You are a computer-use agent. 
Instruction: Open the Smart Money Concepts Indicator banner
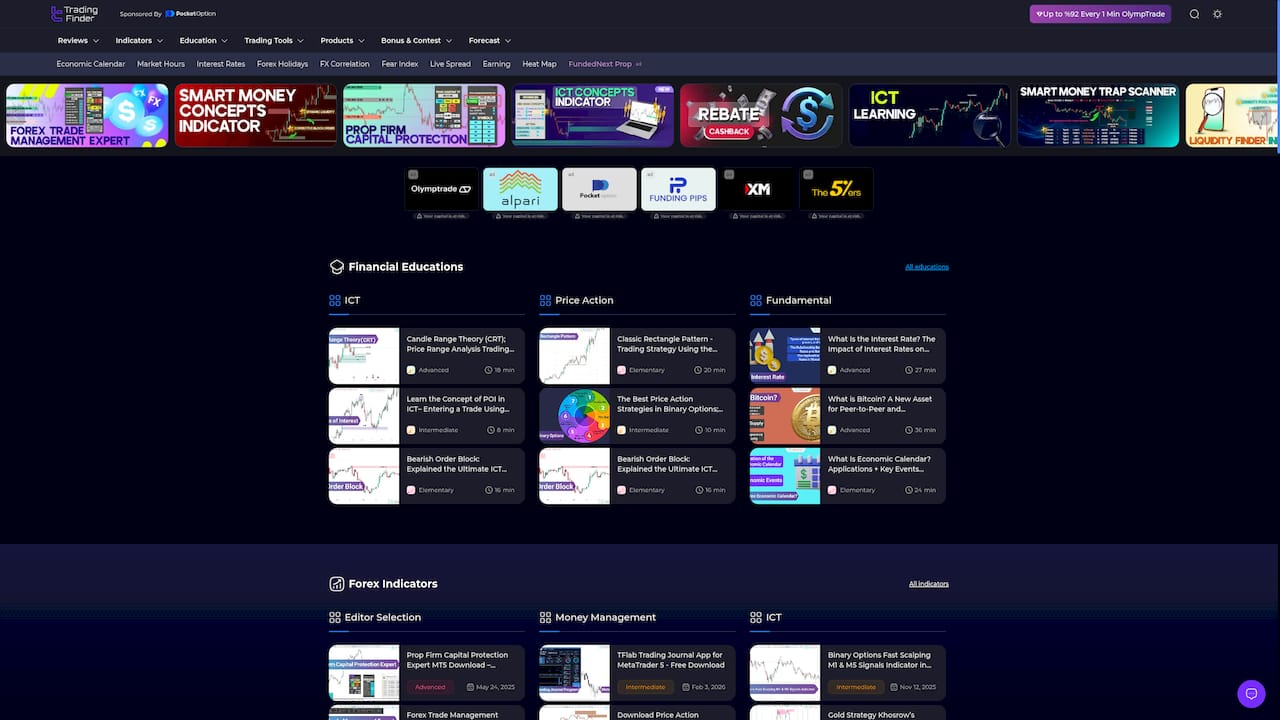point(255,114)
